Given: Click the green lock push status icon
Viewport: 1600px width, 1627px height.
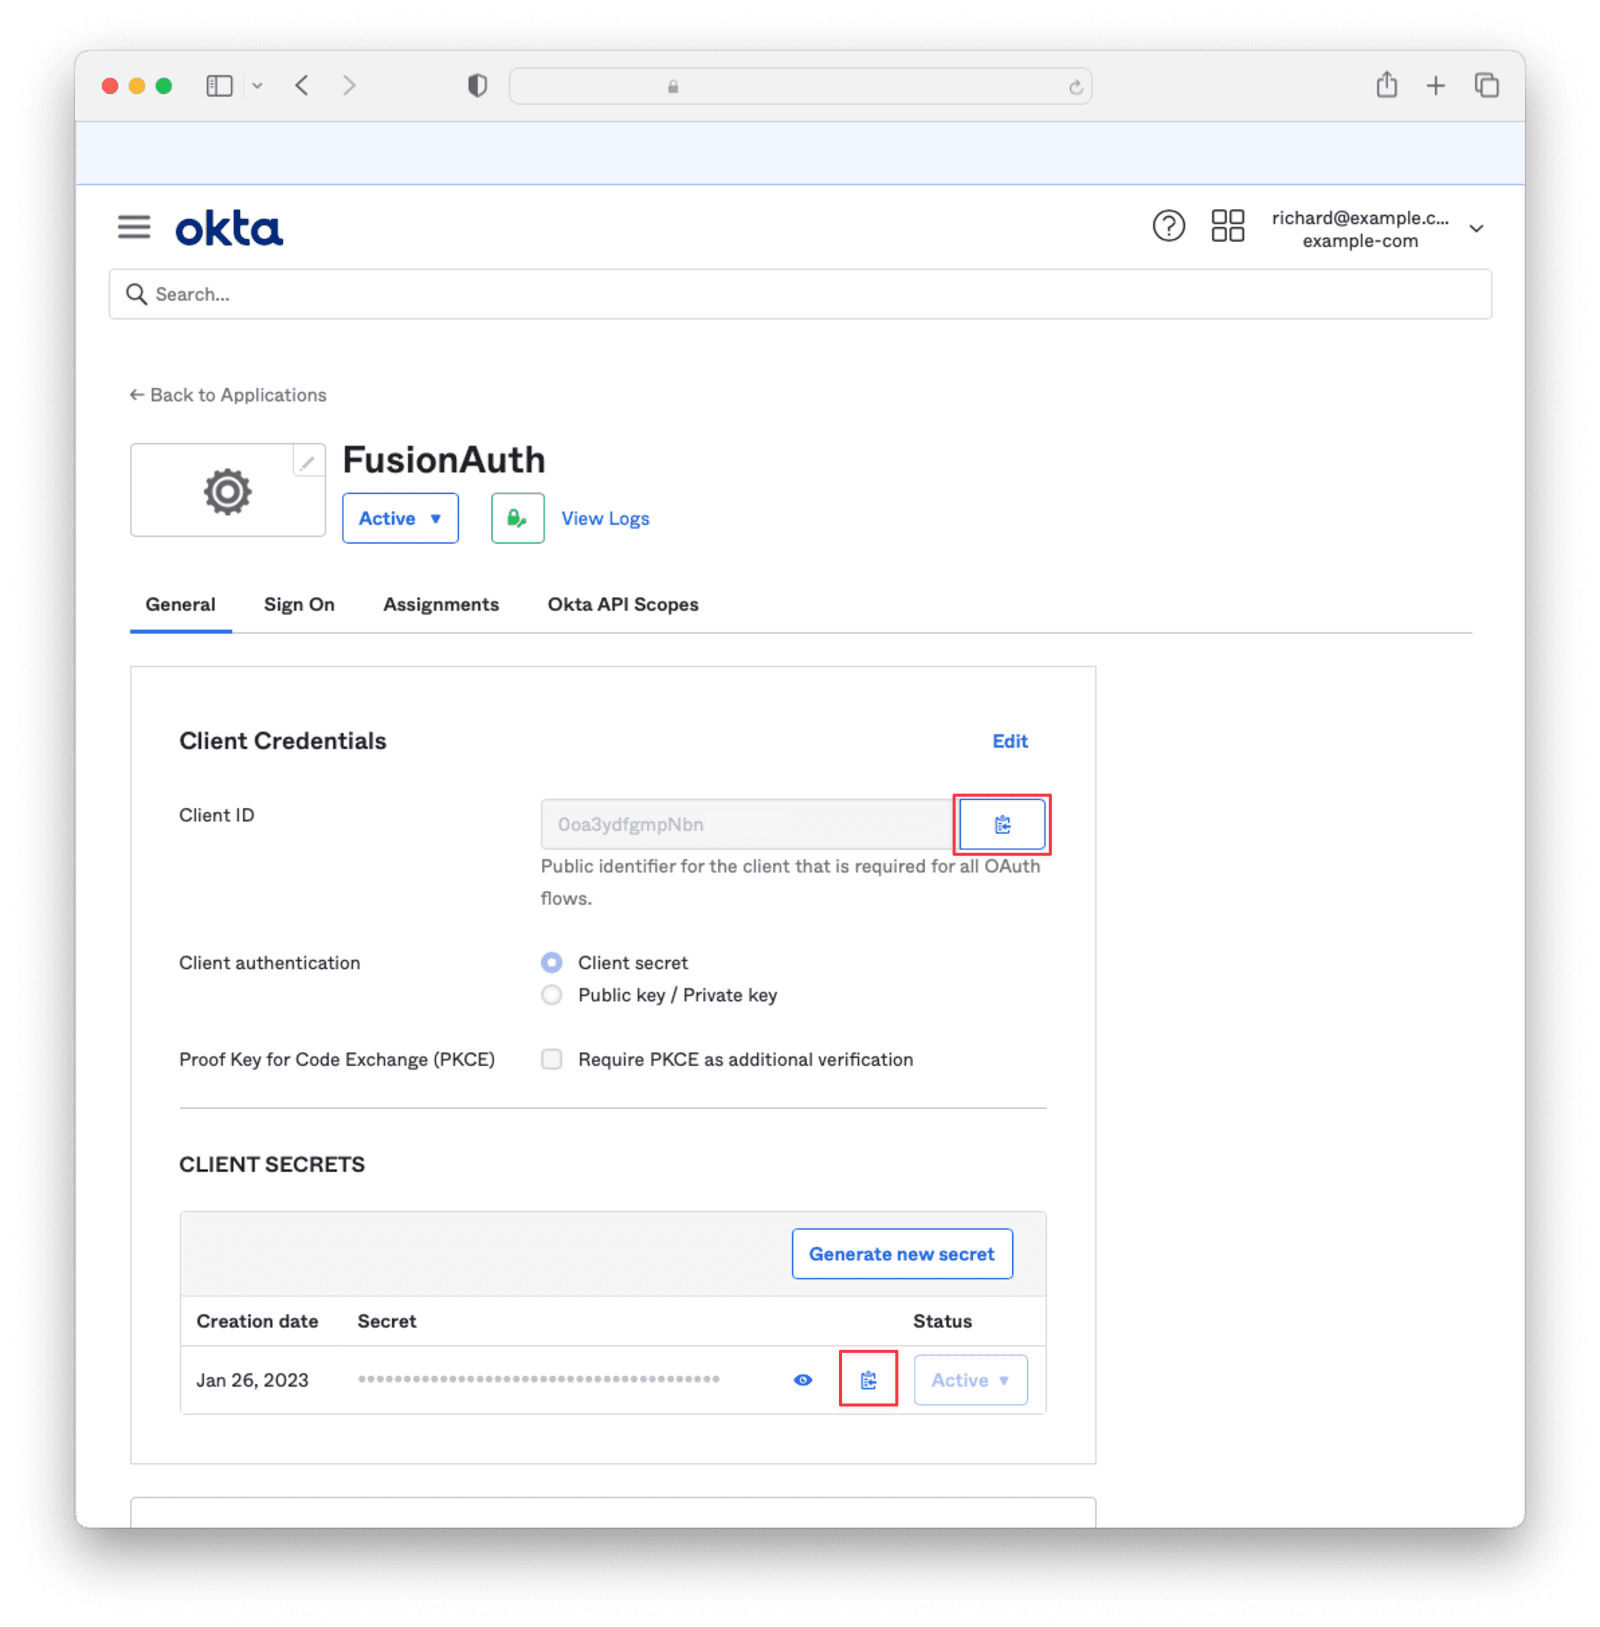Looking at the screenshot, I should tap(517, 518).
